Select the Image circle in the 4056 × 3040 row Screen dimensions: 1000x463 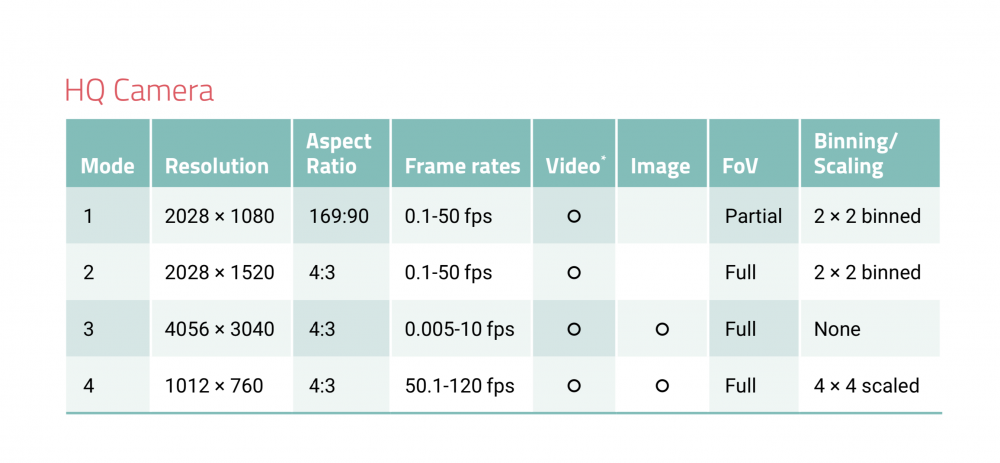(660, 329)
